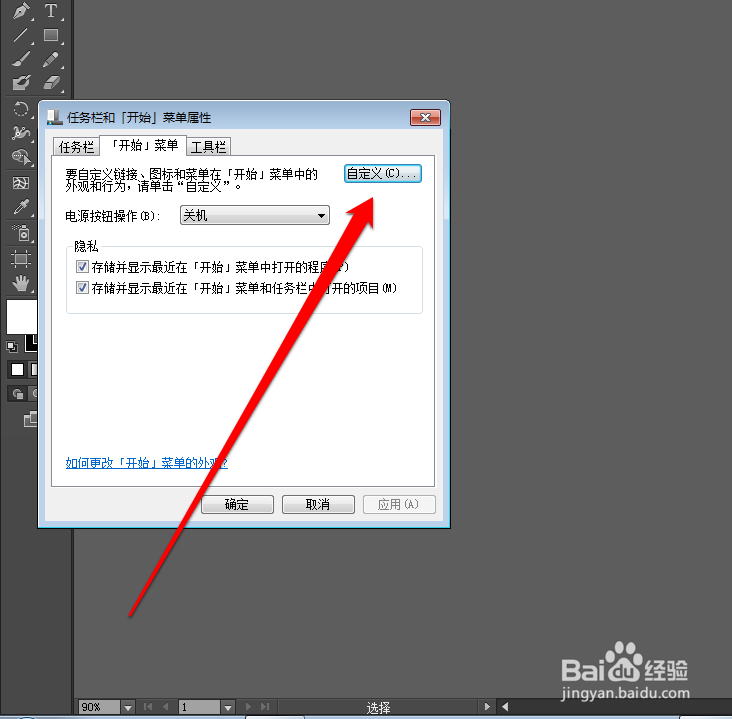The image size is (732, 719).
Task: Click the artboard number field showing 1
Action: point(200,707)
